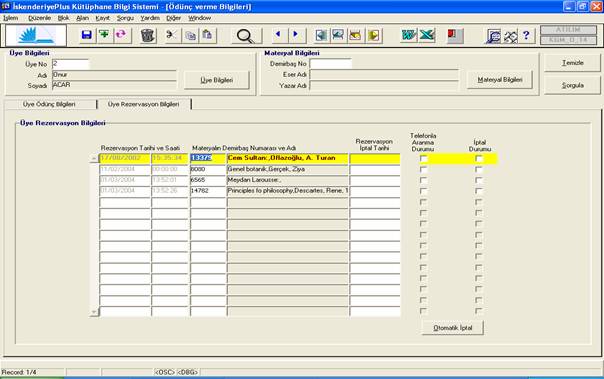Click the inventory number 14782 cell
Viewport: 604px width, 379px height.
208,191
